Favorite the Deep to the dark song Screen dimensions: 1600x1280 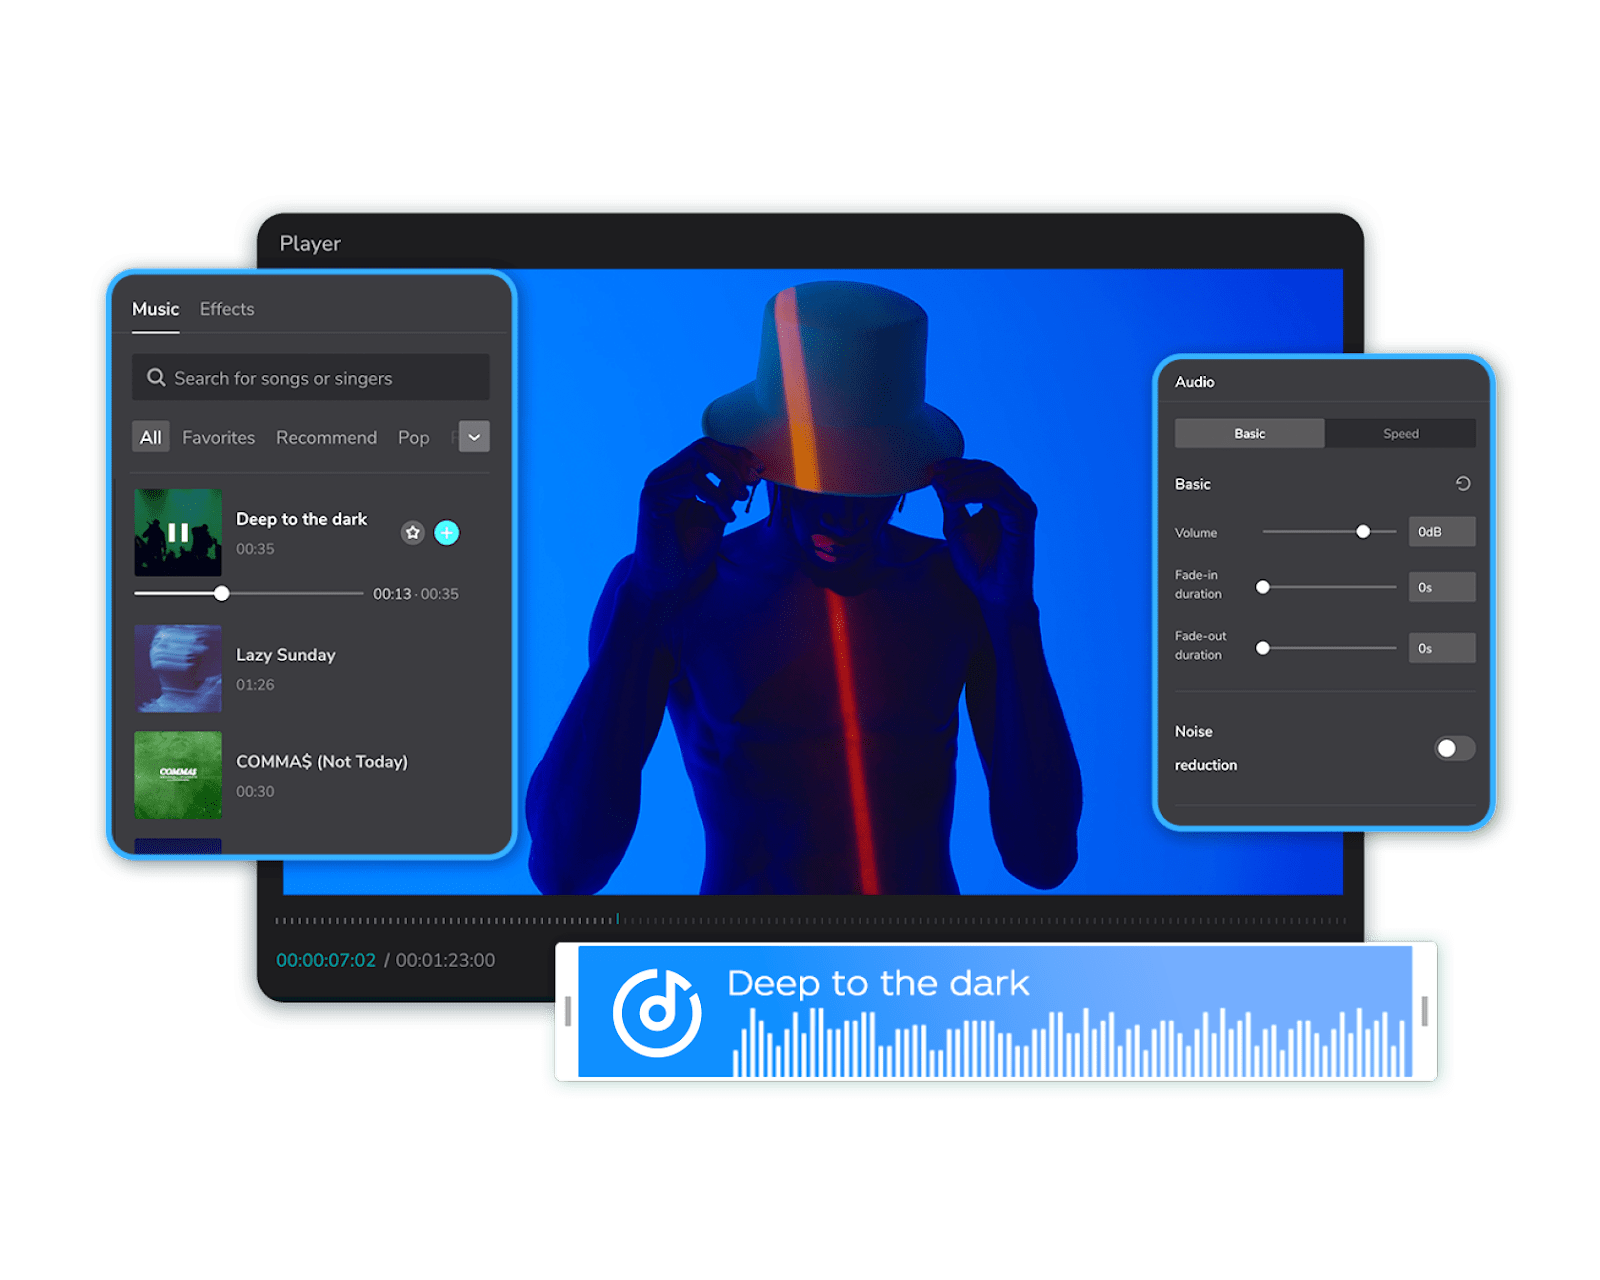413,533
